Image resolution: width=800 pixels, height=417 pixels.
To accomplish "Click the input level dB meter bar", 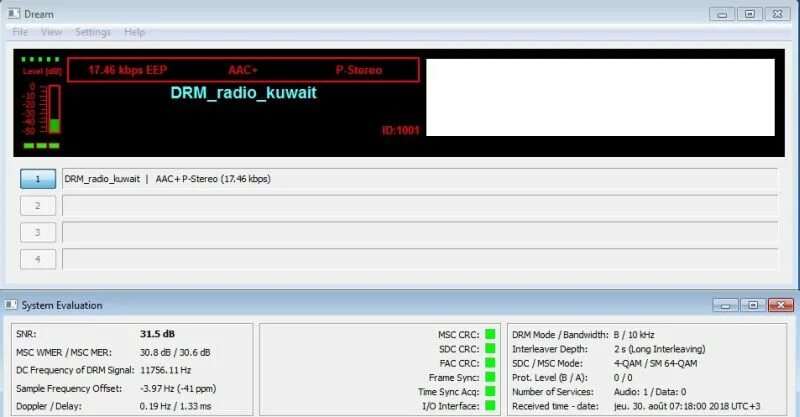I will click(55, 109).
